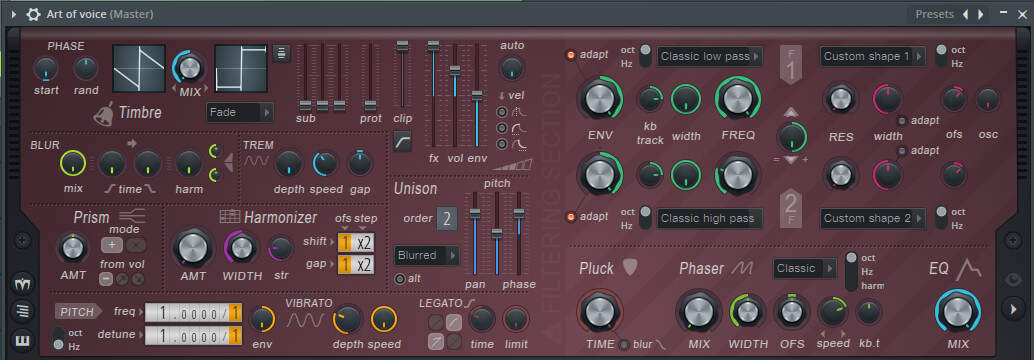Click the list lines icon in left sidebar
The width and height of the screenshot is (1034, 360).
coord(22,311)
